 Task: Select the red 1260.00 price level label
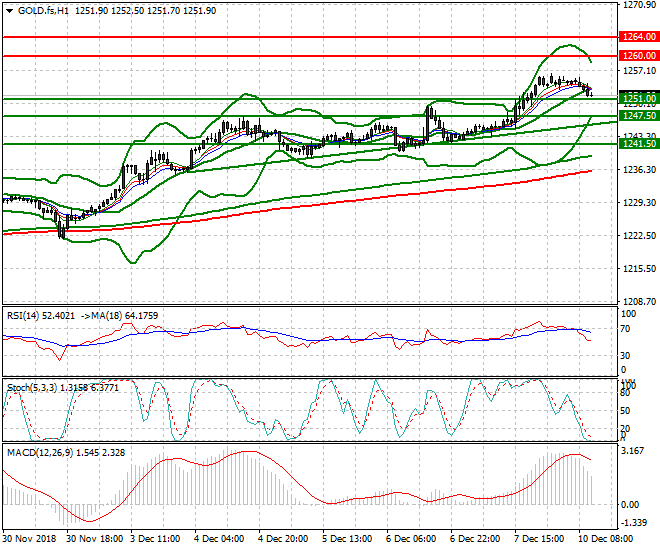point(638,56)
